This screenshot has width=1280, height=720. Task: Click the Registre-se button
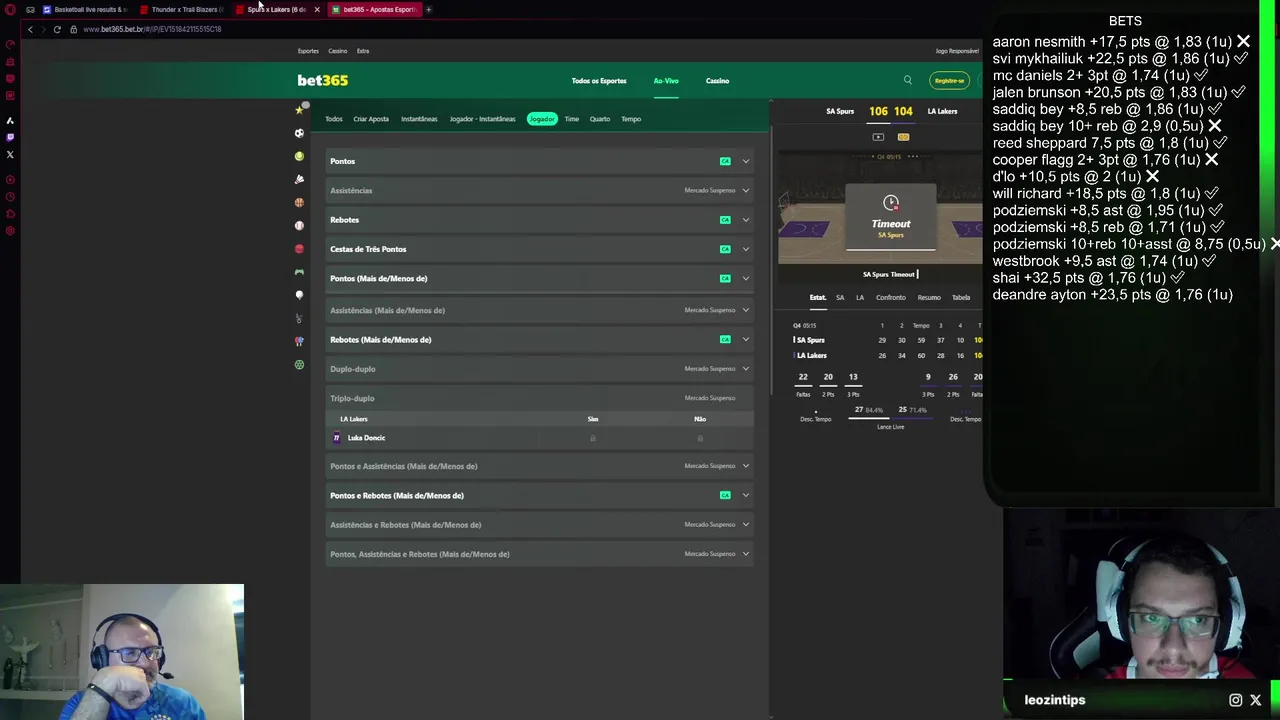pyautogui.click(x=949, y=81)
